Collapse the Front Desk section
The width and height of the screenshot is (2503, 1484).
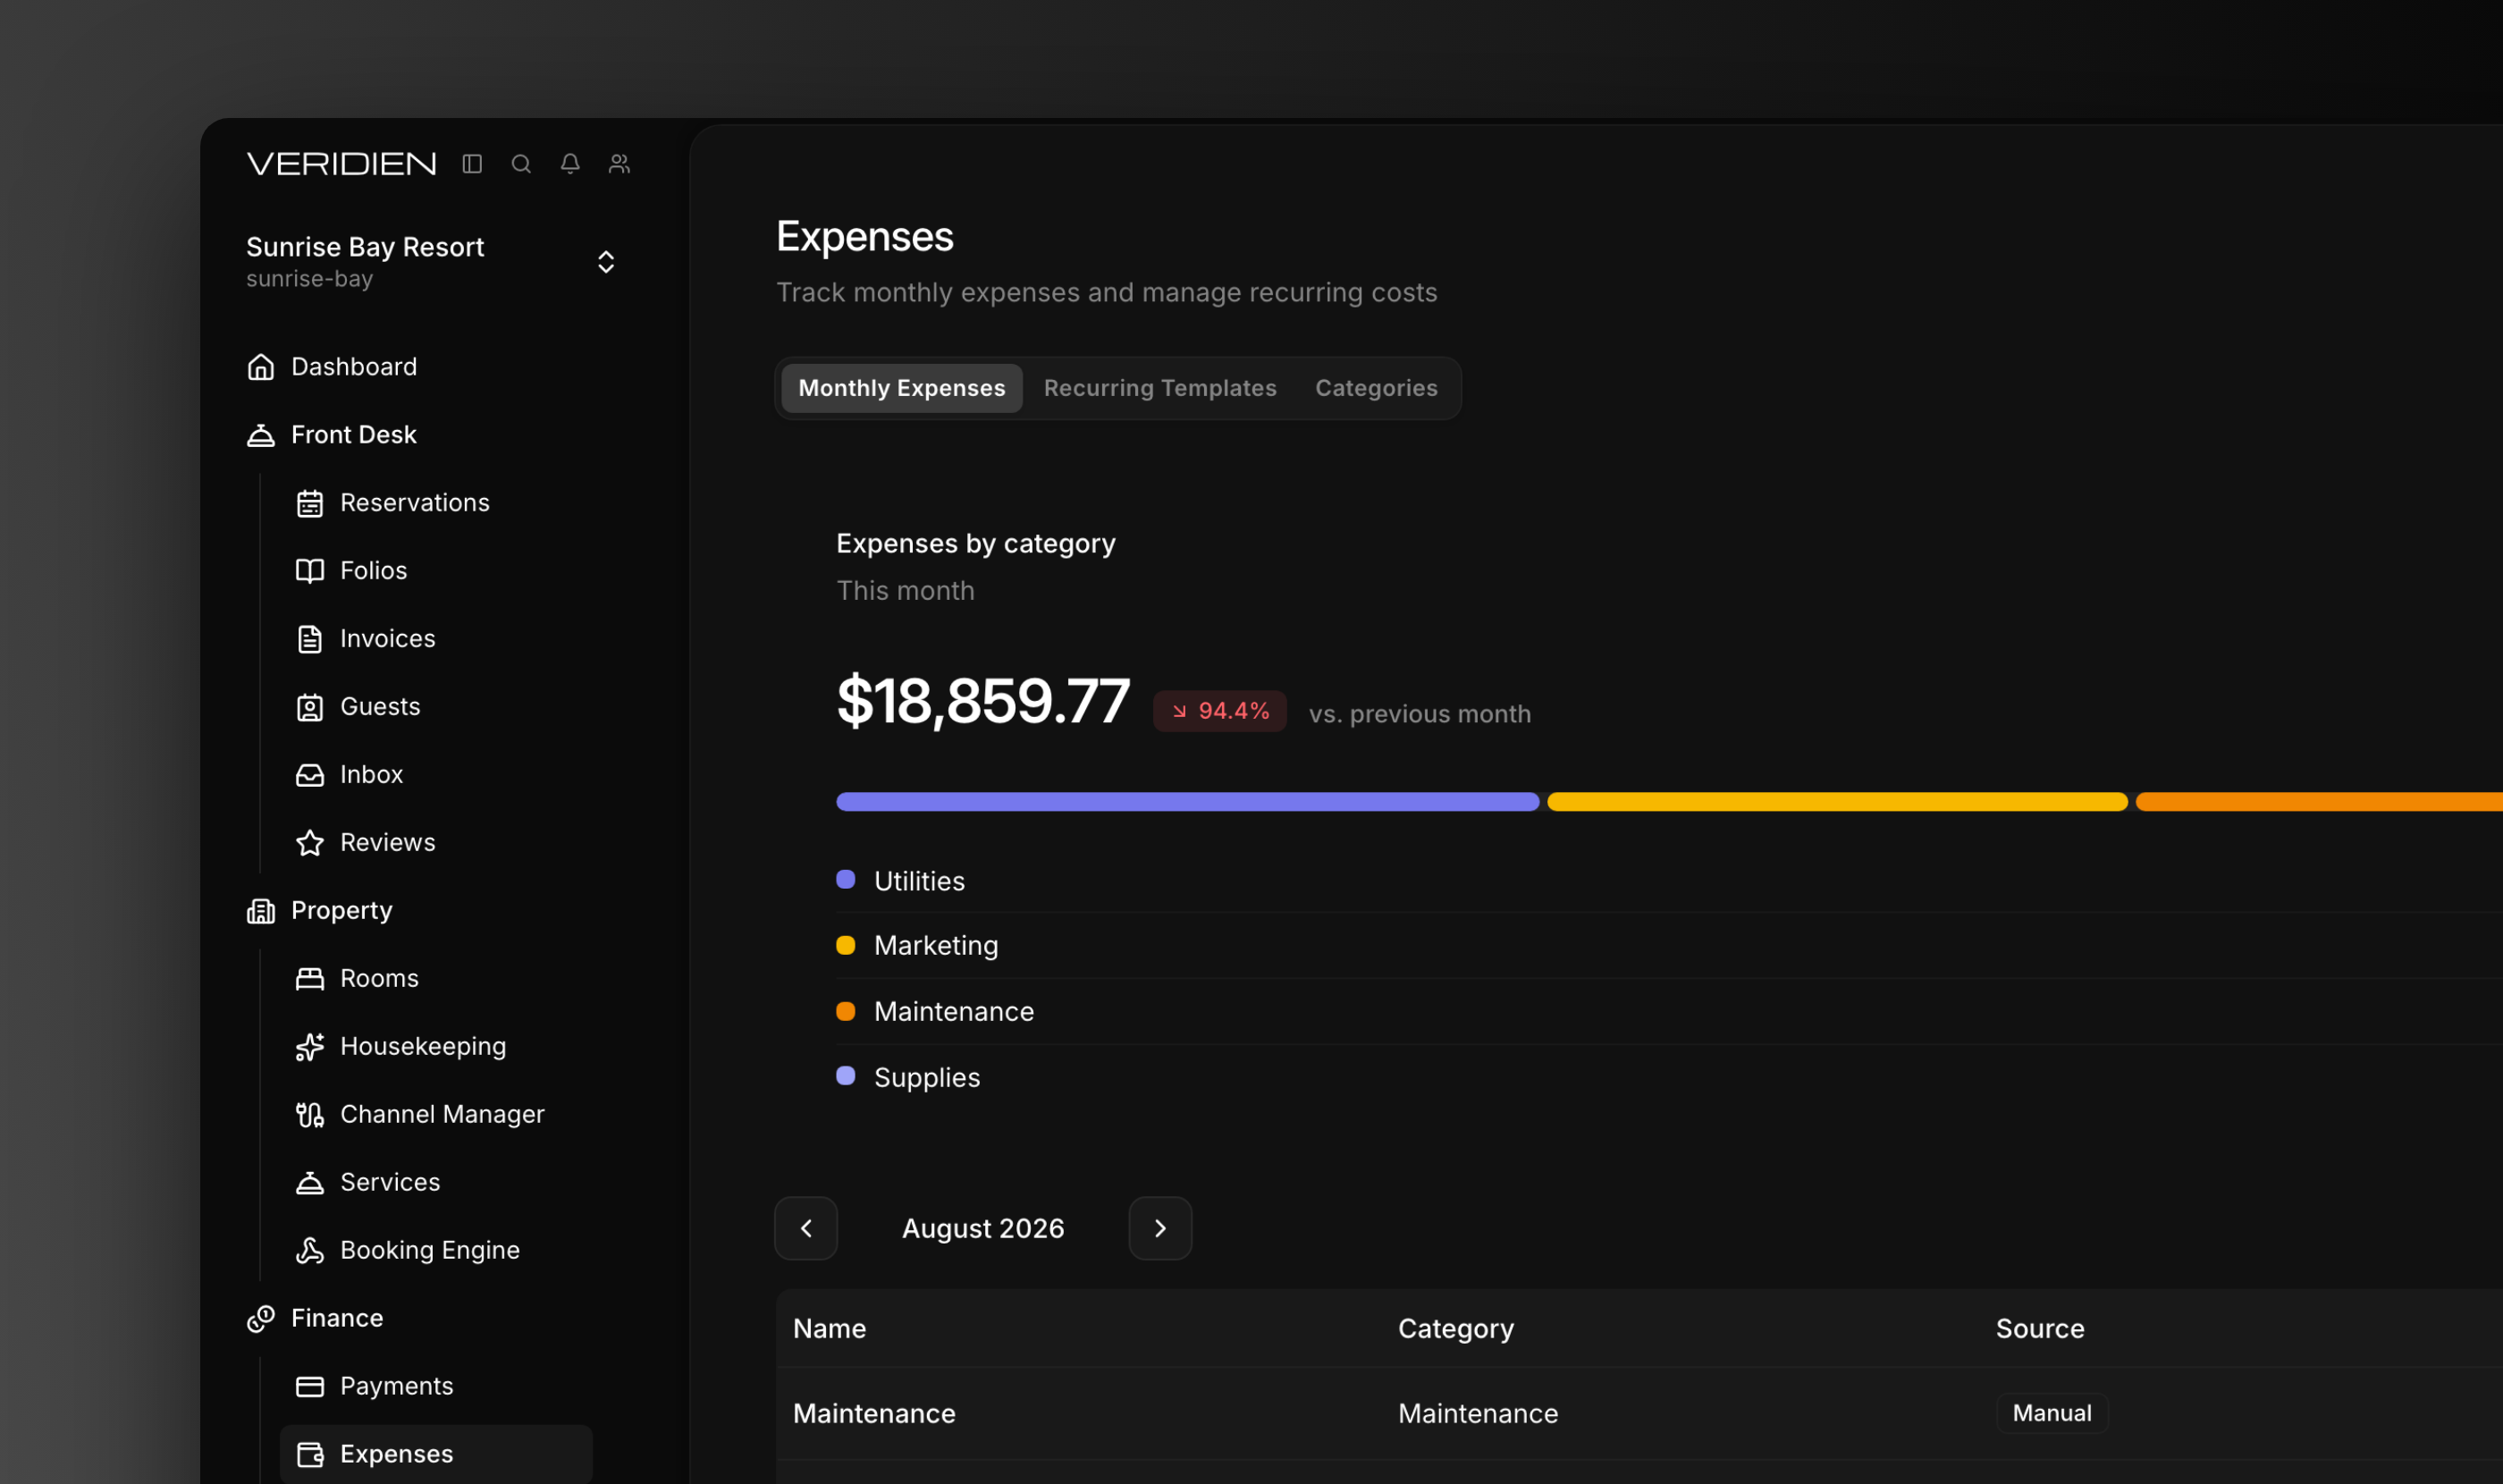coord(354,435)
